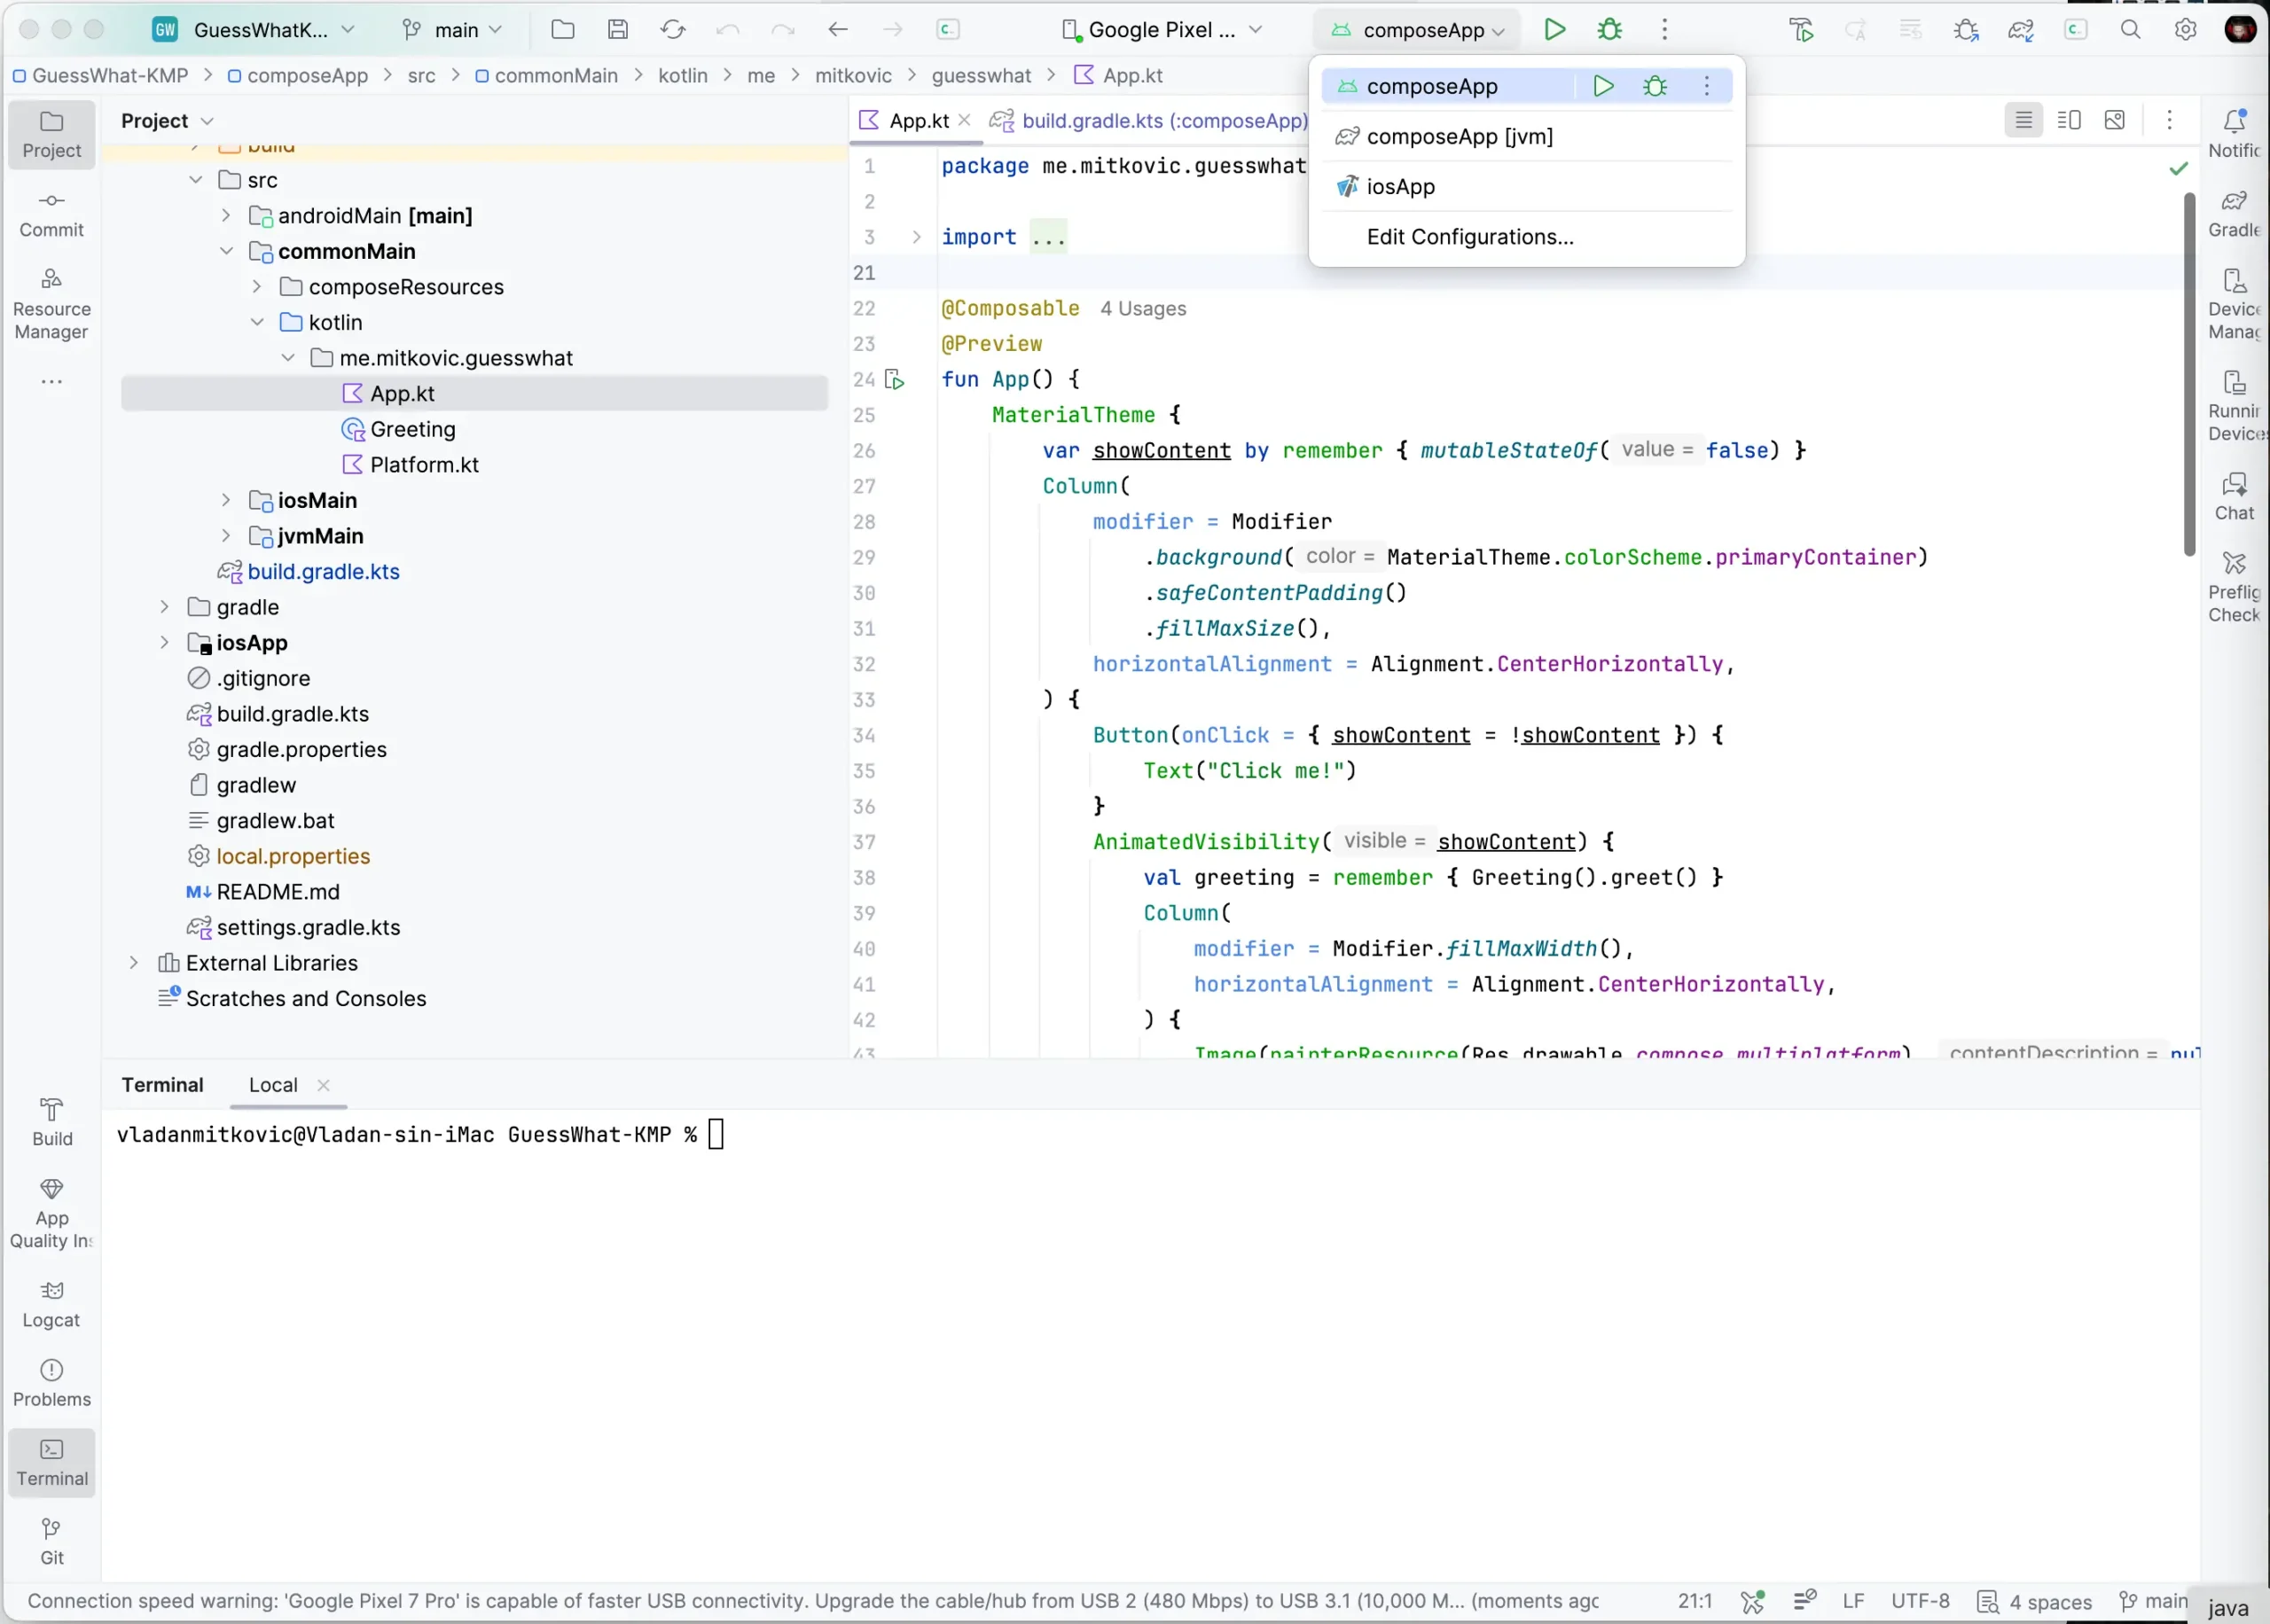Click the Run button in the main toolbar

[1554, 30]
